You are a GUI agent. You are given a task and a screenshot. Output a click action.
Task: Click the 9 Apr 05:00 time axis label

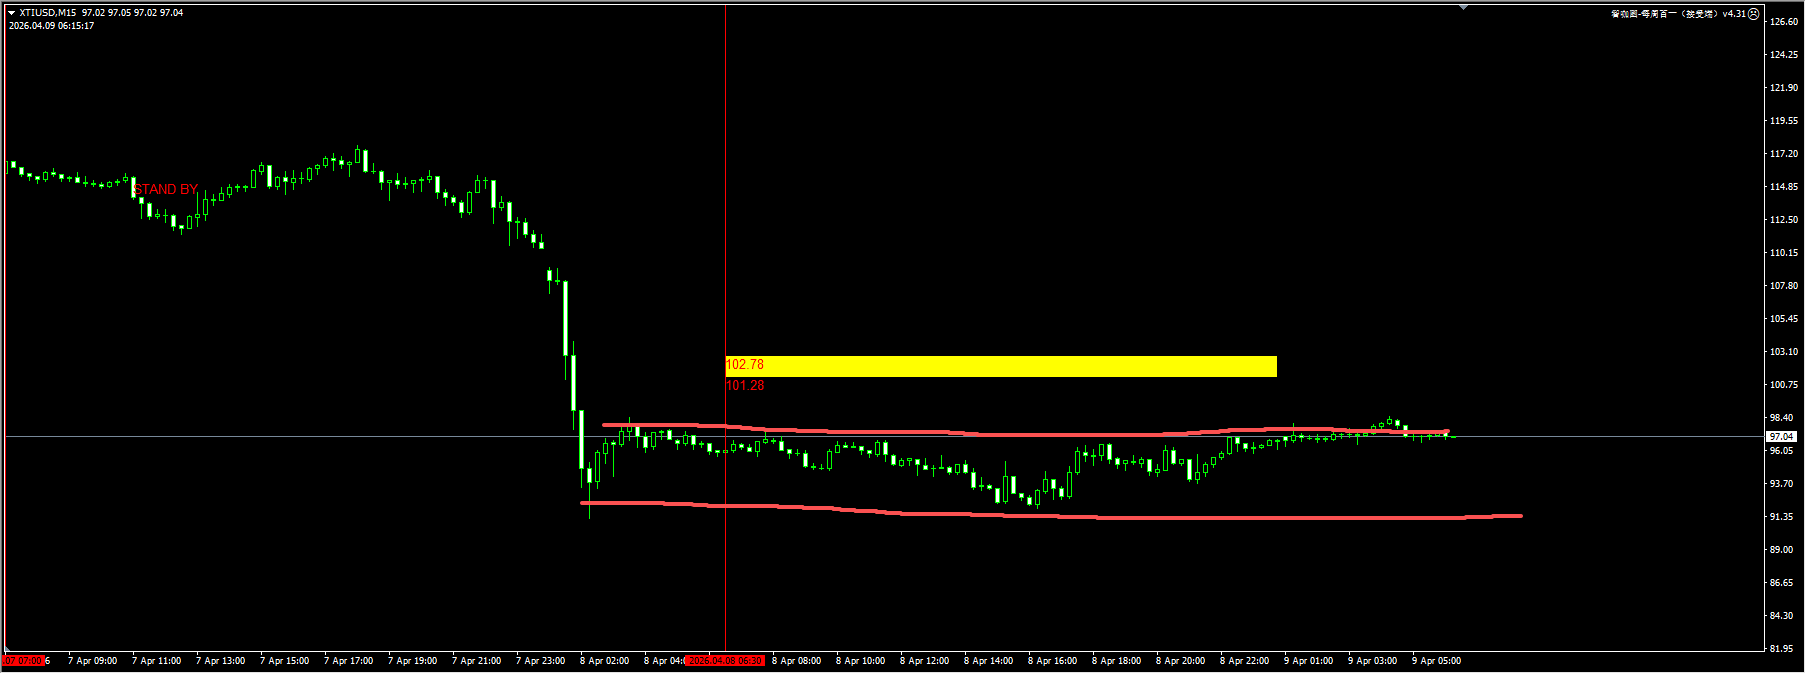[1436, 661]
